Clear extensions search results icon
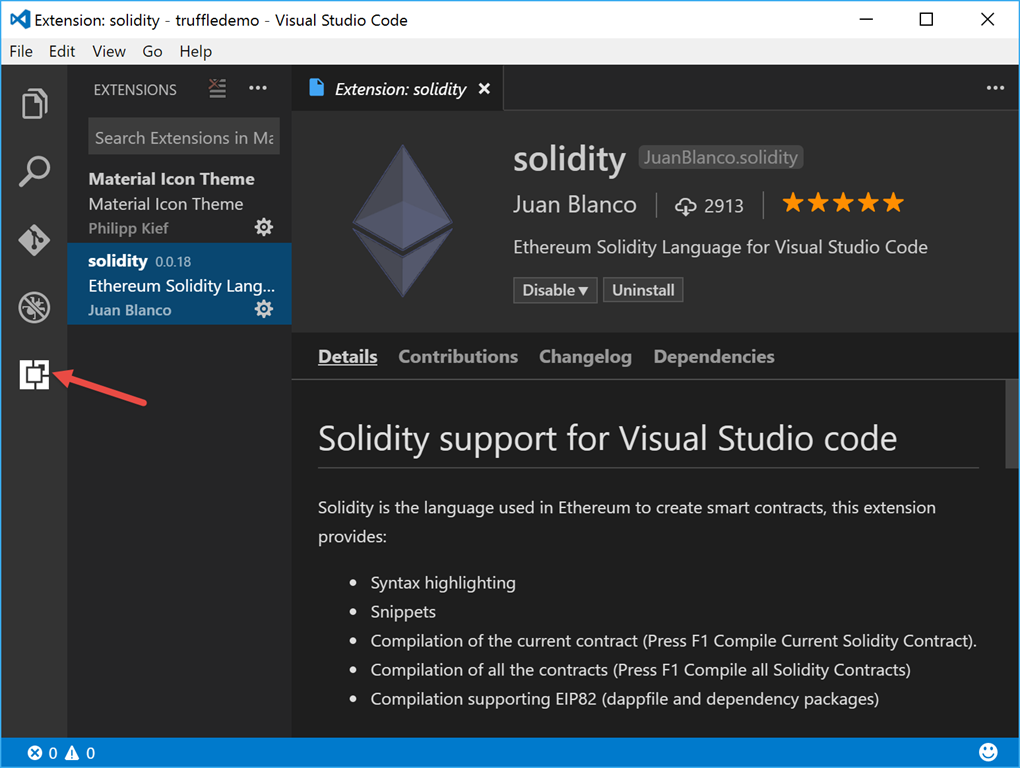Viewport: 1020px width, 768px height. 217,88
